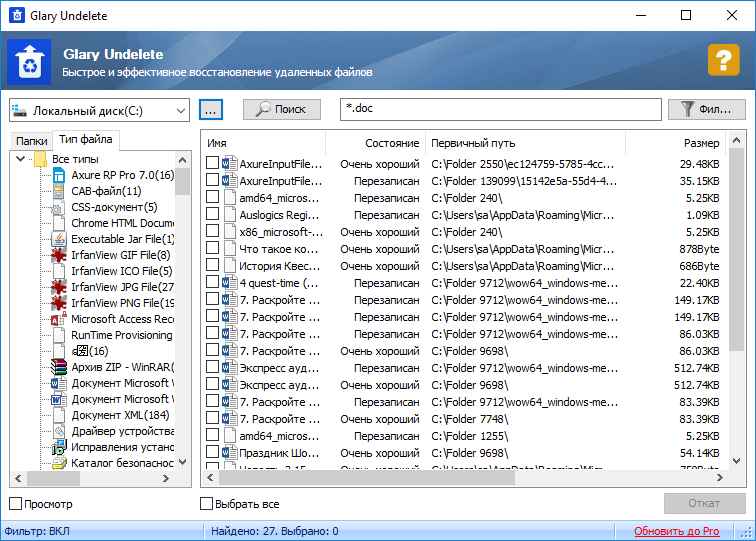Screen dimensions: 756x541
Task: Sort list by Размер column header
Action: coord(675,143)
